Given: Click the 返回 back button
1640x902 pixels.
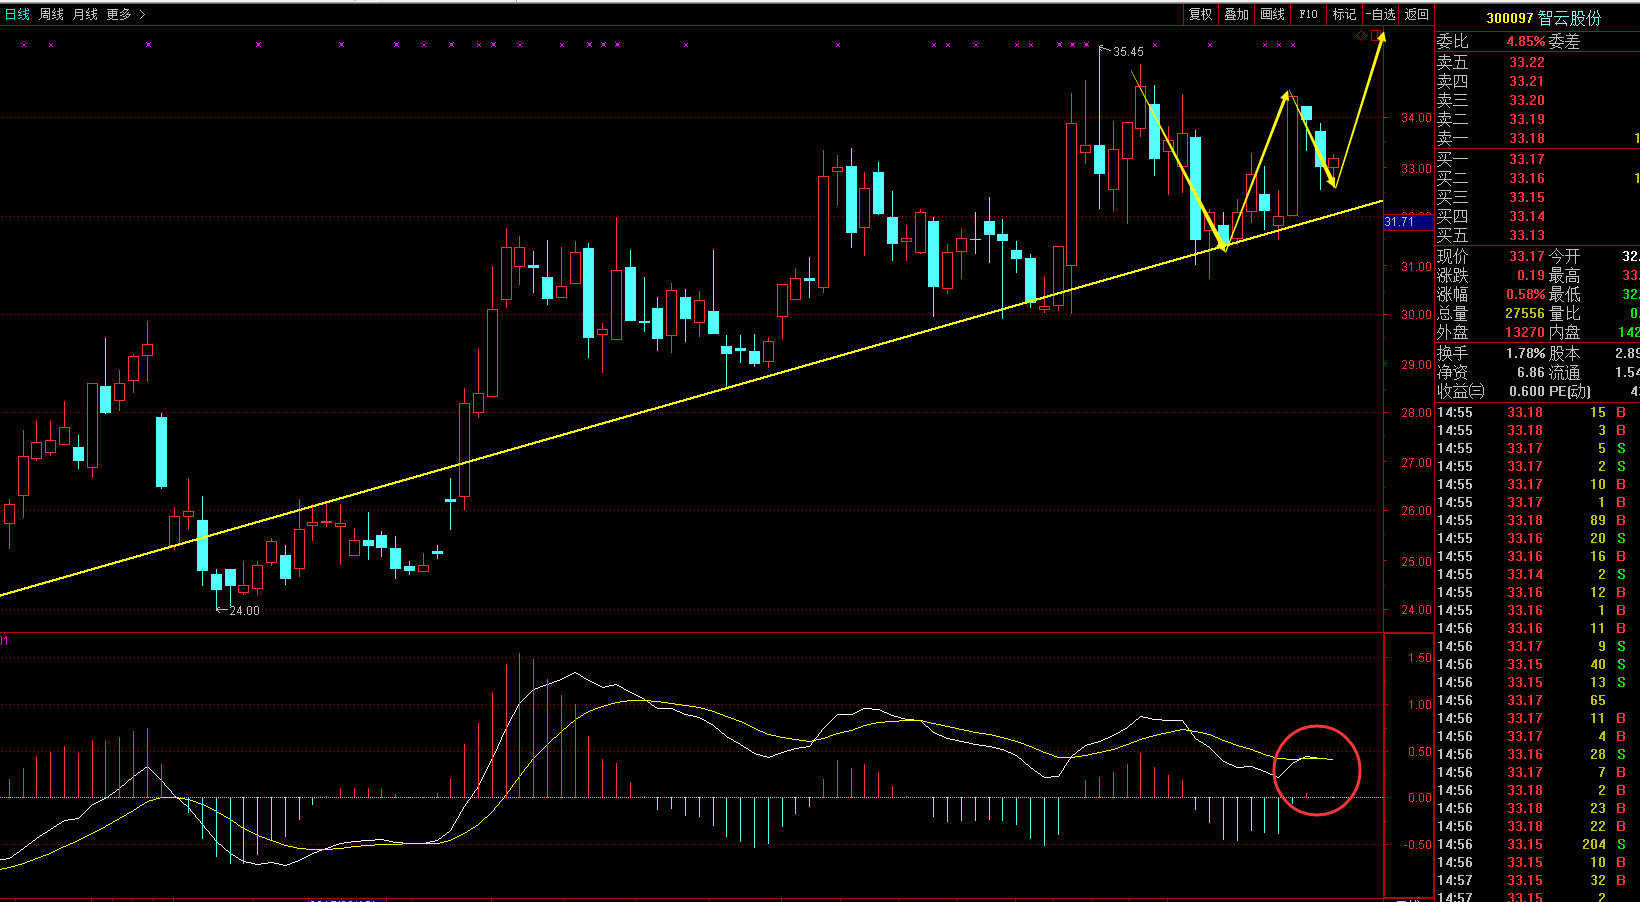Looking at the screenshot, I should click(x=1416, y=14).
